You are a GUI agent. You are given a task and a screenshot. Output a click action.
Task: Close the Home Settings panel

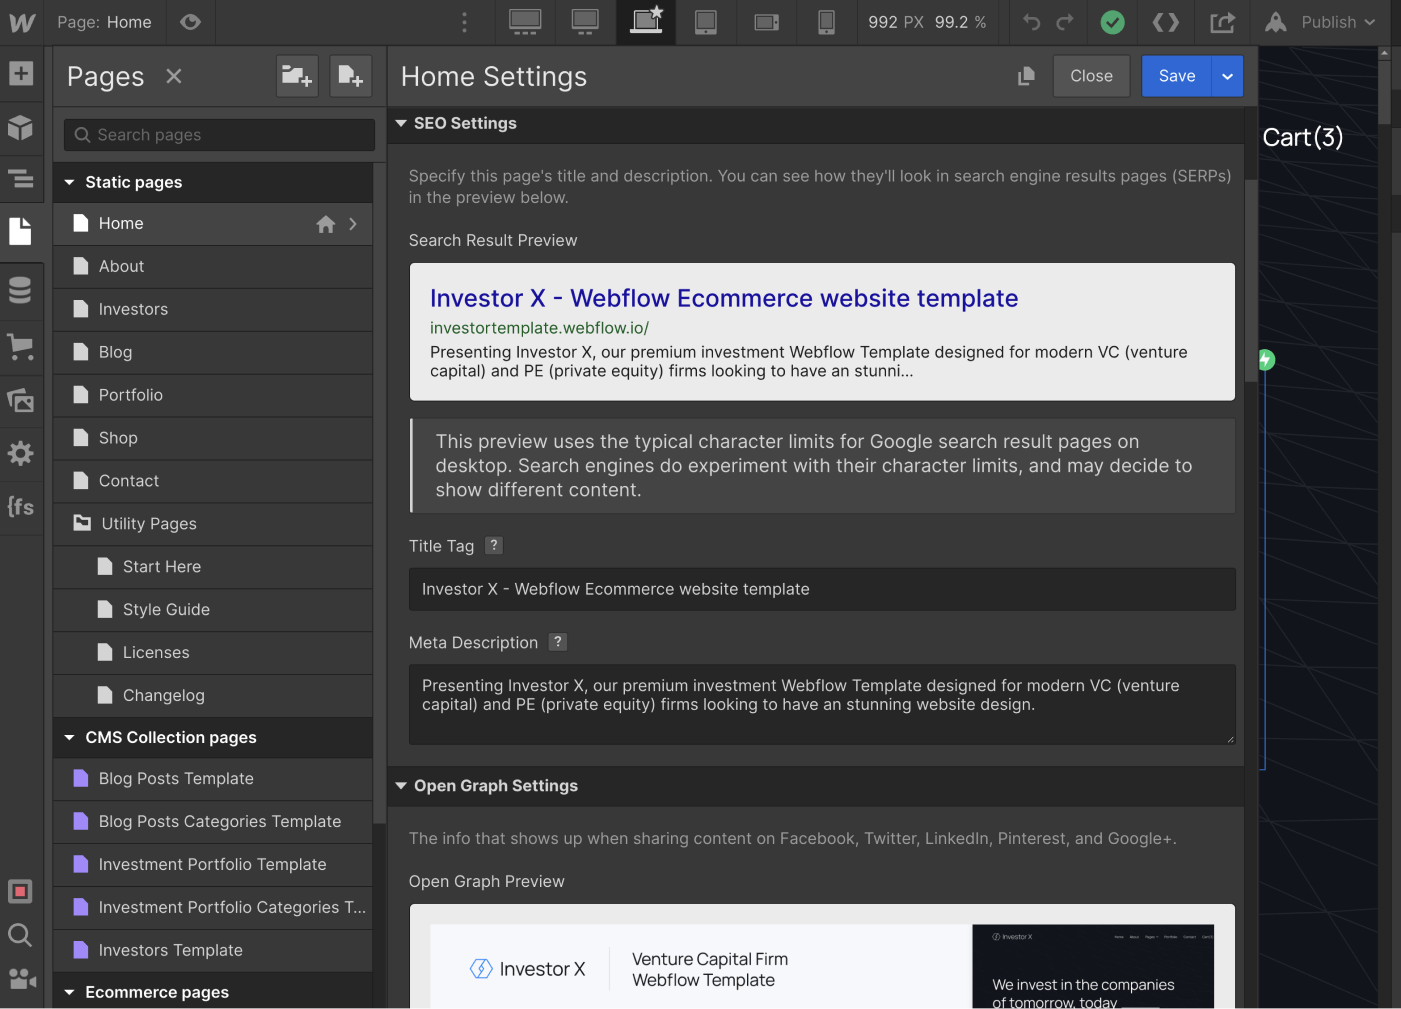point(1091,76)
